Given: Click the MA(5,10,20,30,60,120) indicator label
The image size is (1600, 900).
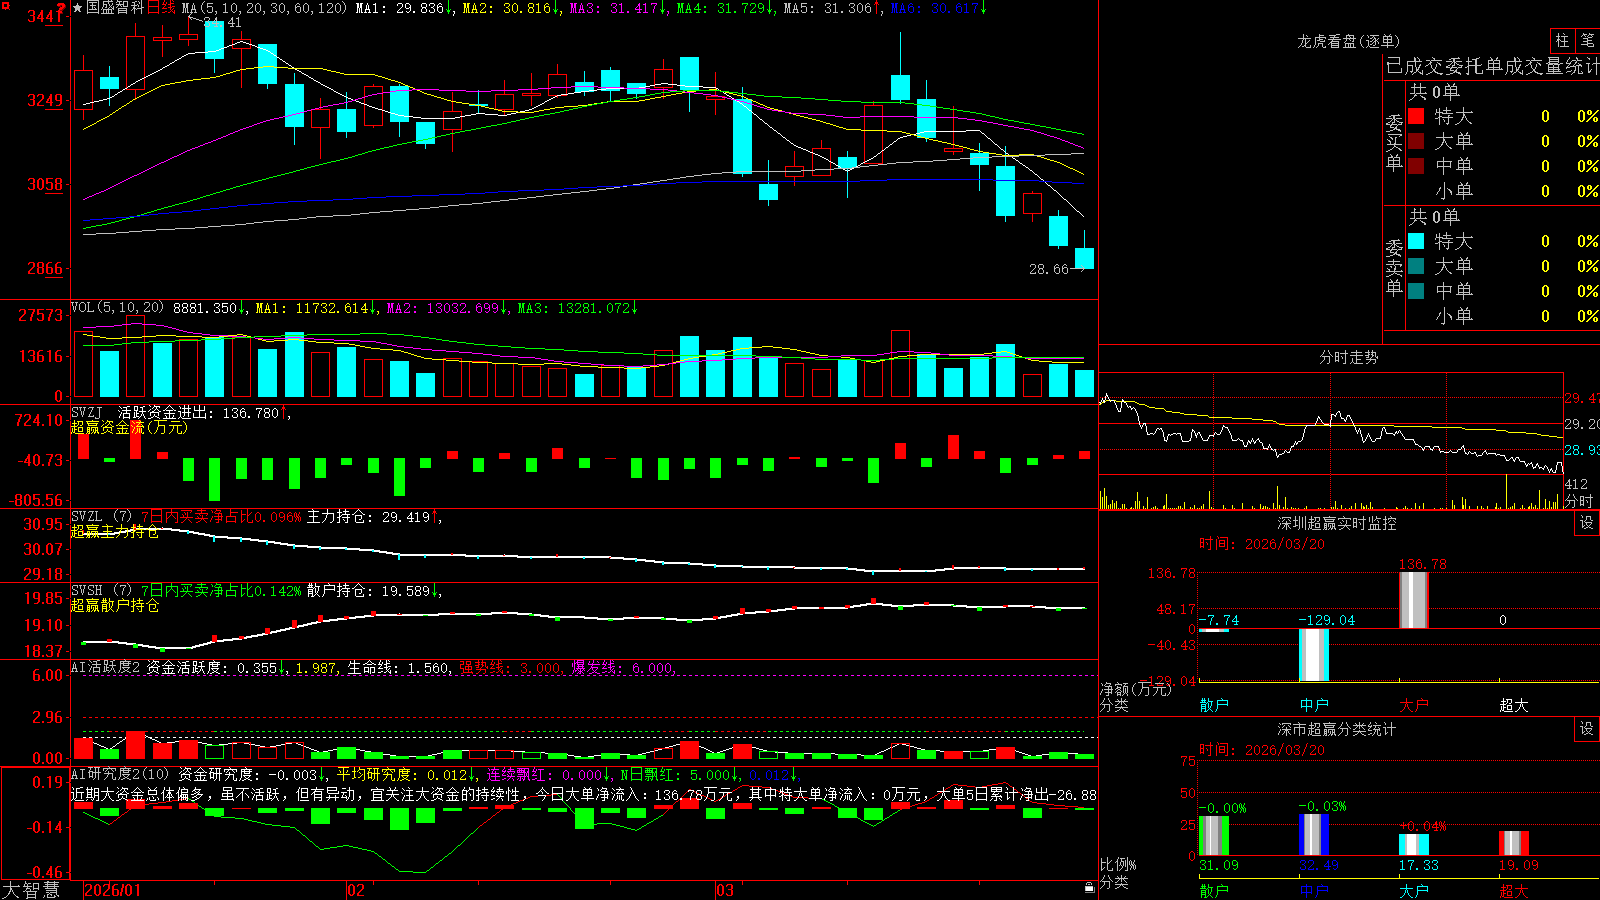Looking at the screenshot, I should (265, 8).
